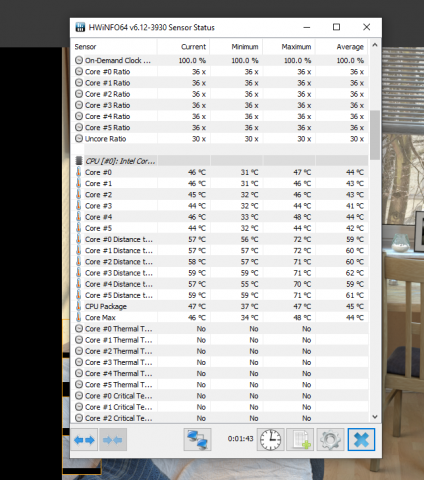Open sensor settings gear icon
The image size is (424, 480).
[330, 440]
